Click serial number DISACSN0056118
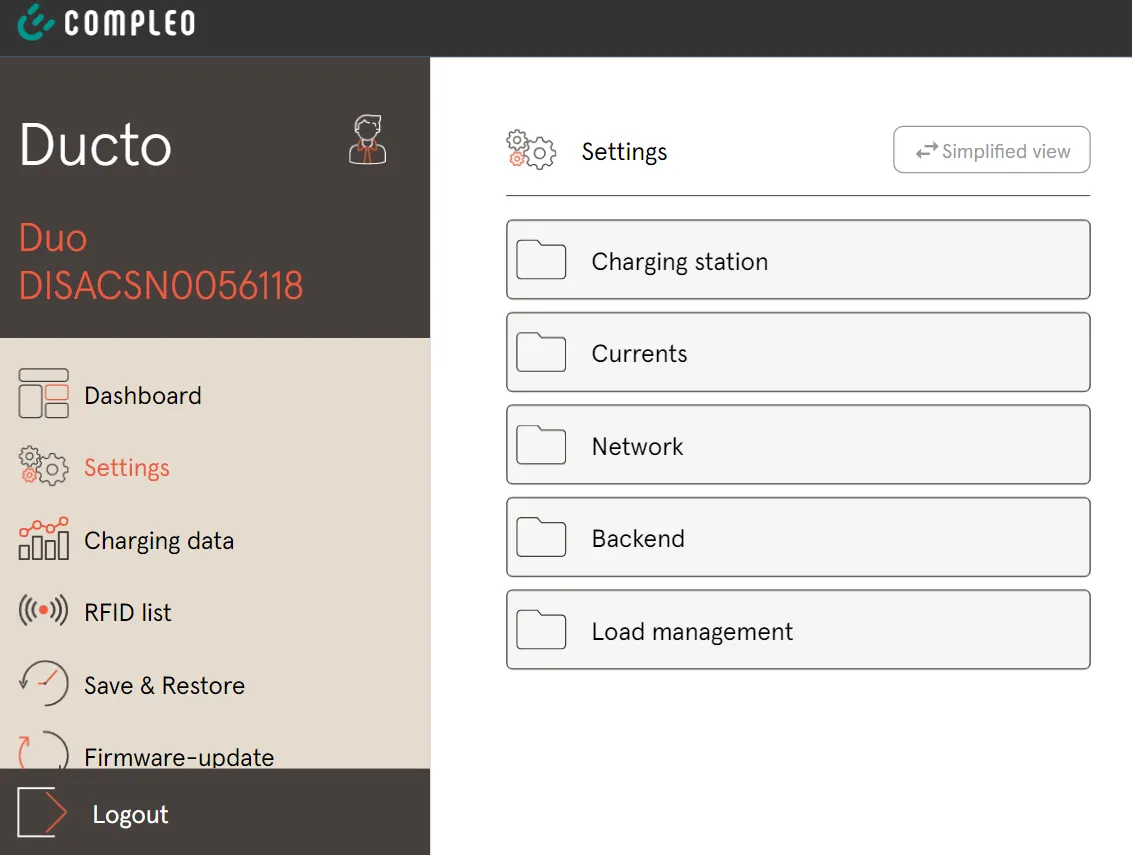Viewport: 1132px width, 855px height. click(161, 286)
